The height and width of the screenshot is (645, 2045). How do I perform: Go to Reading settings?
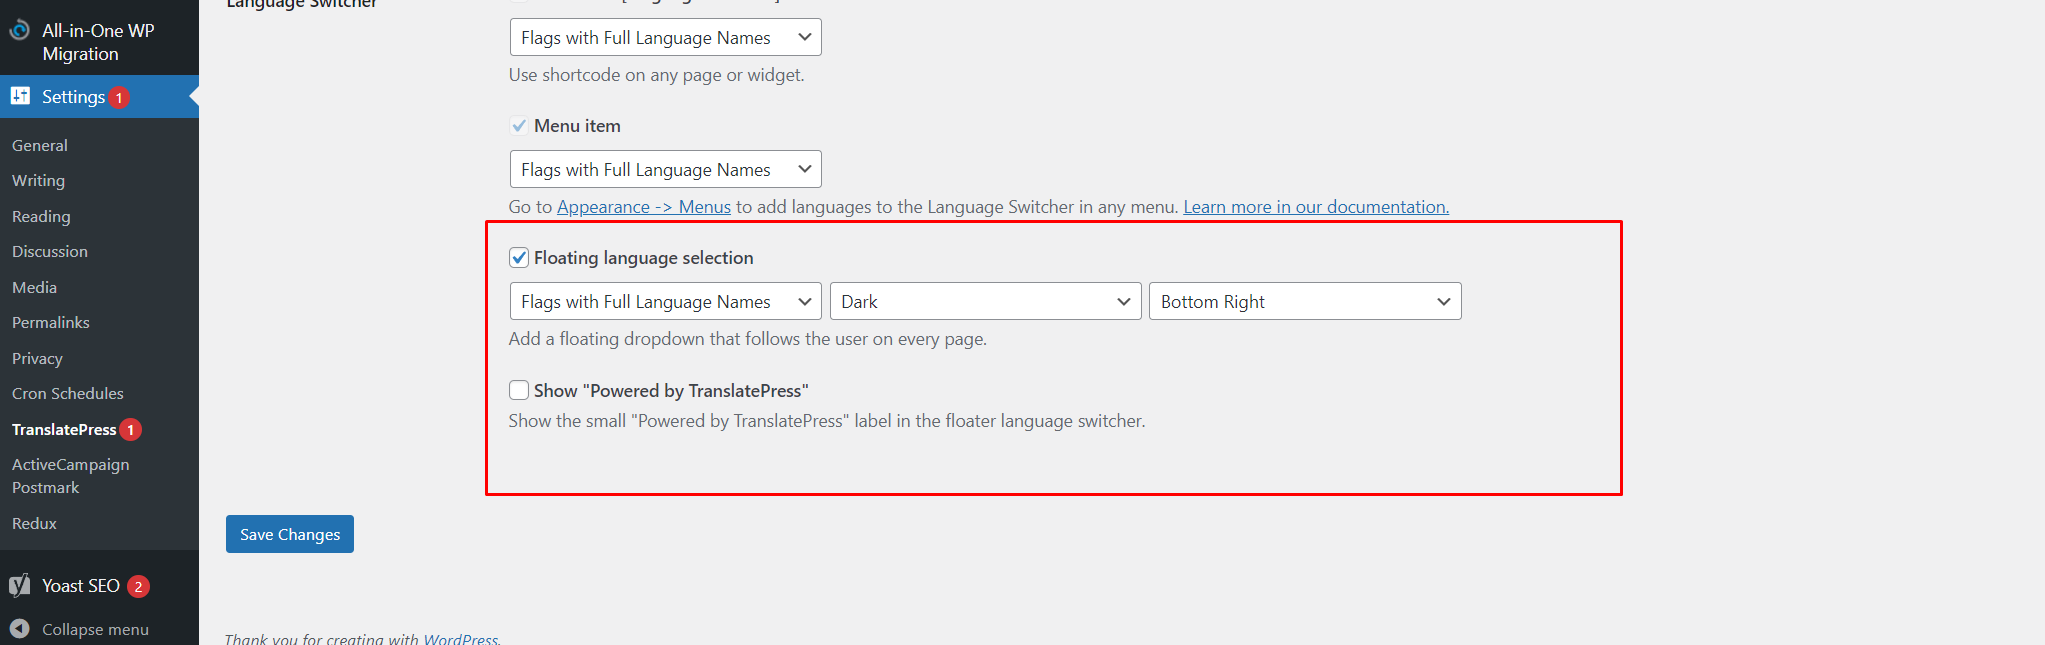coord(41,216)
